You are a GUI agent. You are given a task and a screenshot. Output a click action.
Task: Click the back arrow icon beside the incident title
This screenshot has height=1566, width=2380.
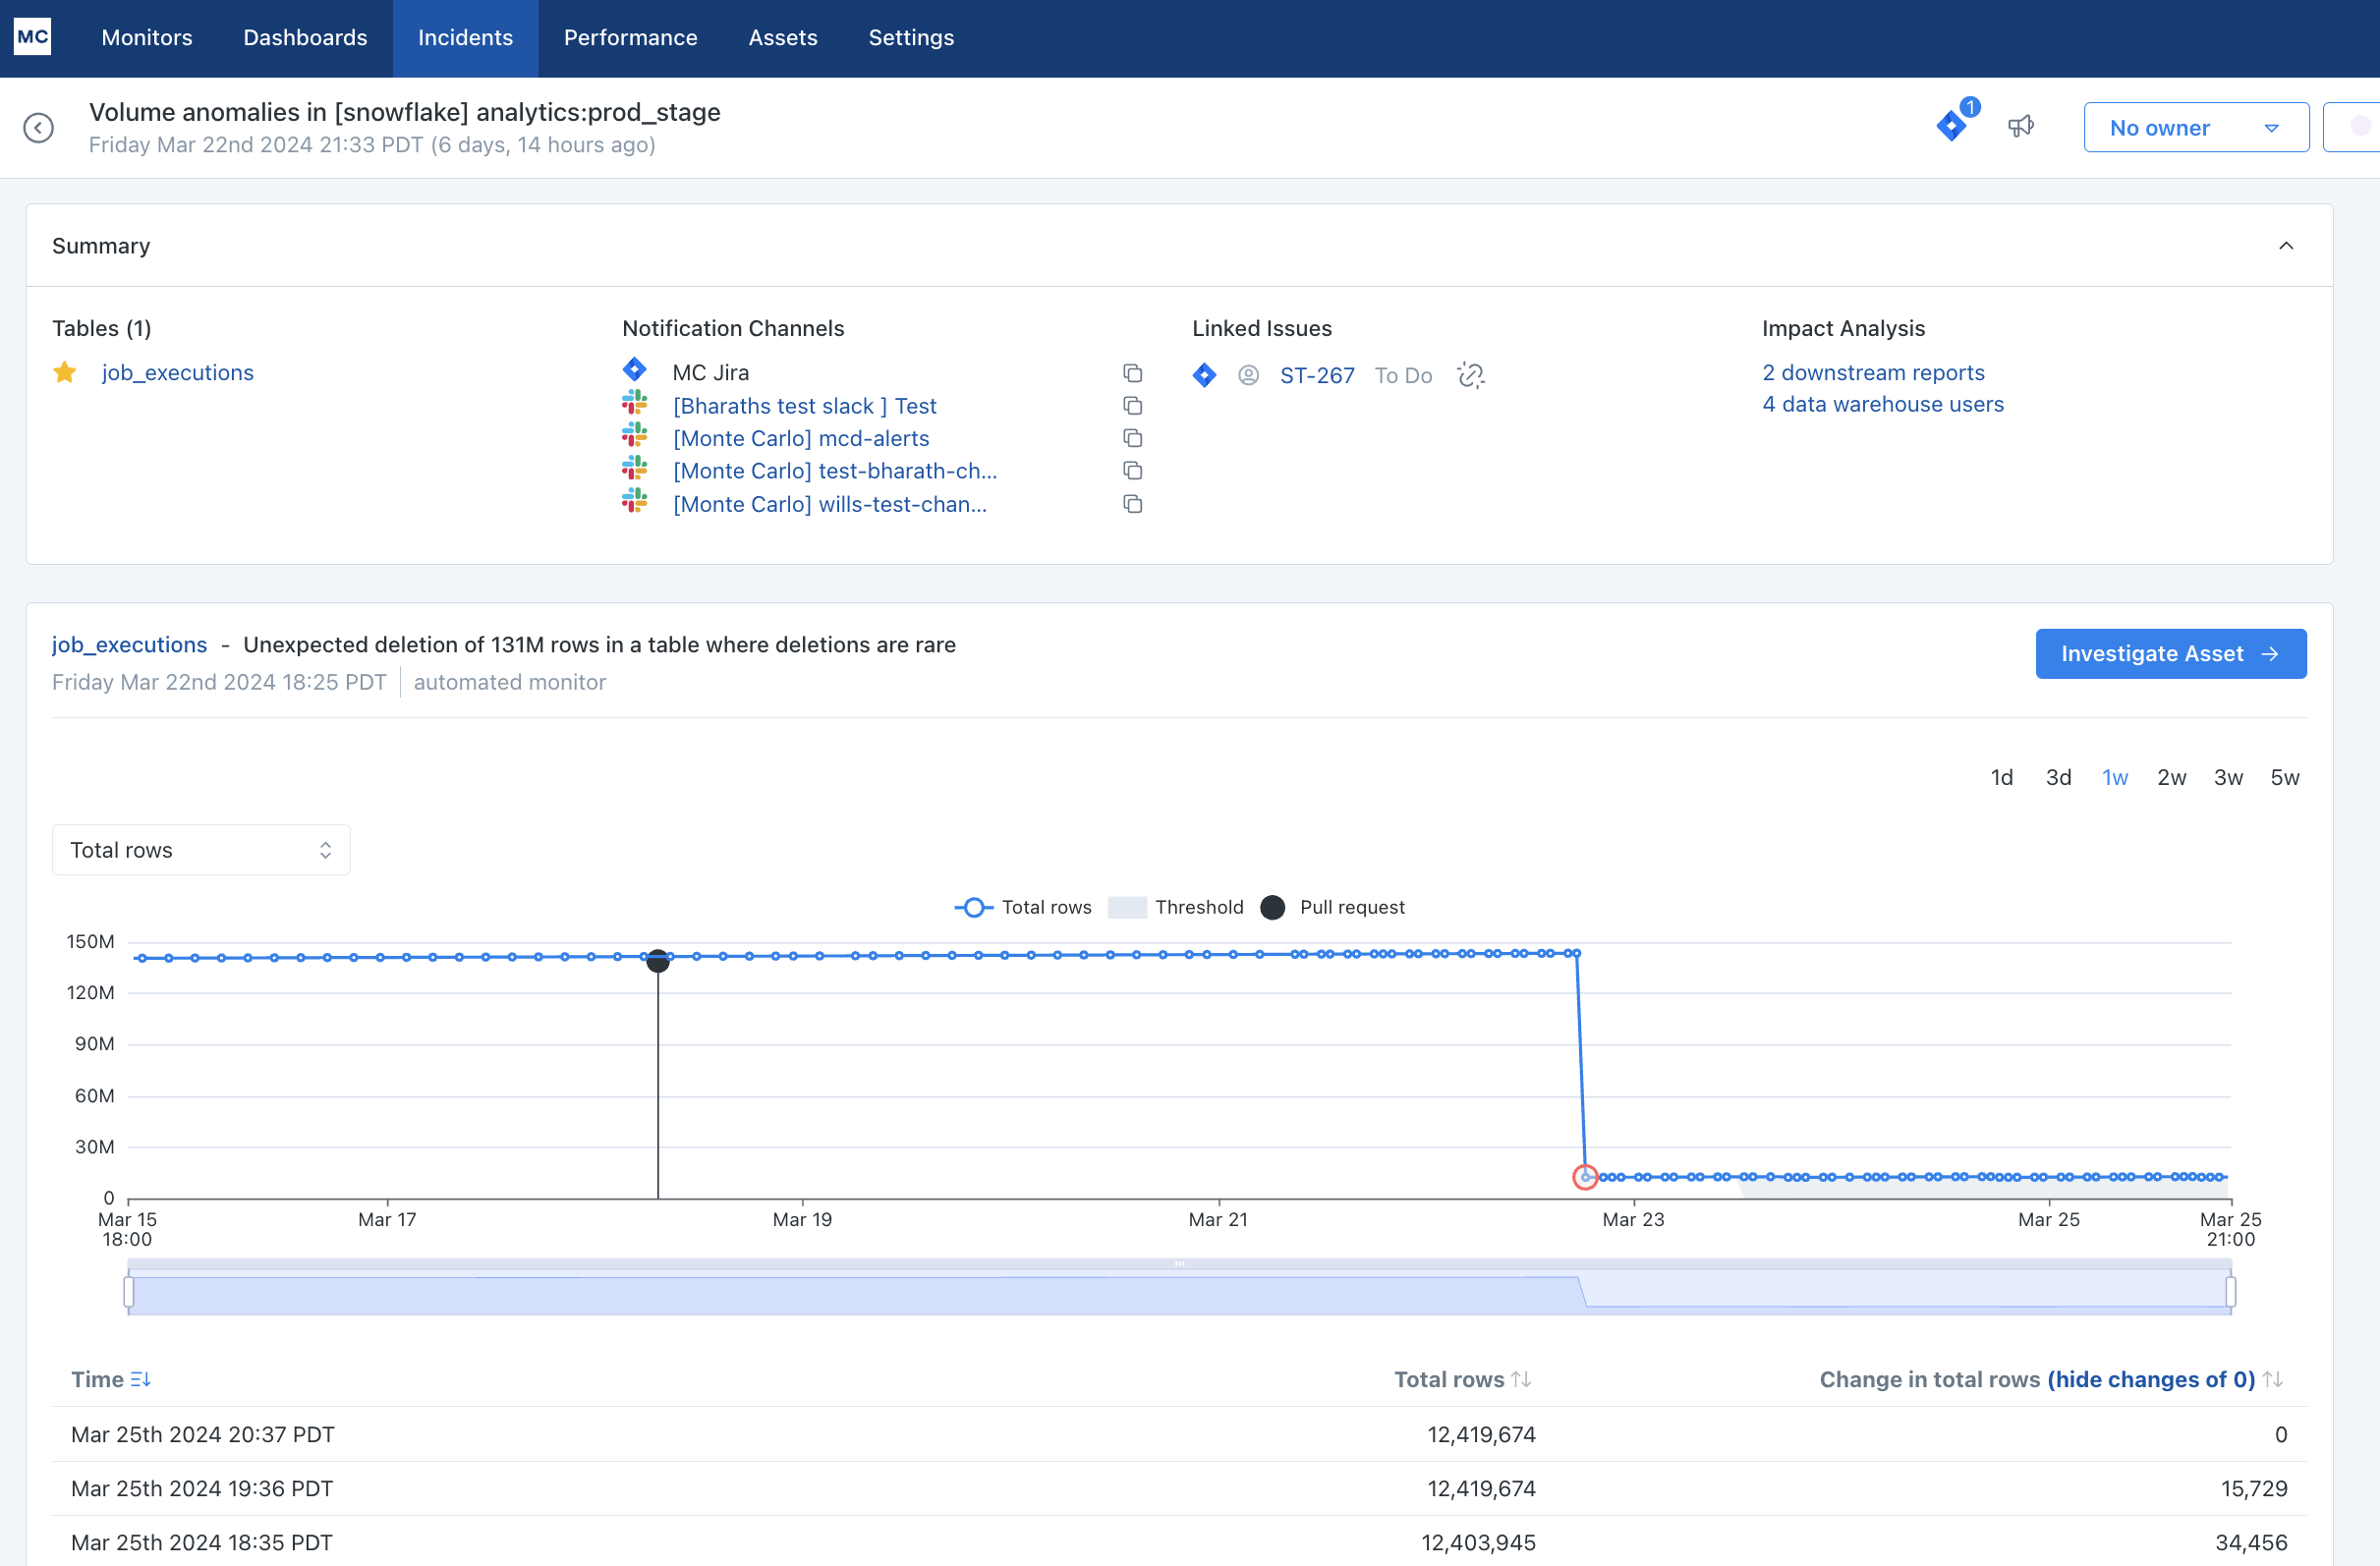point(38,128)
